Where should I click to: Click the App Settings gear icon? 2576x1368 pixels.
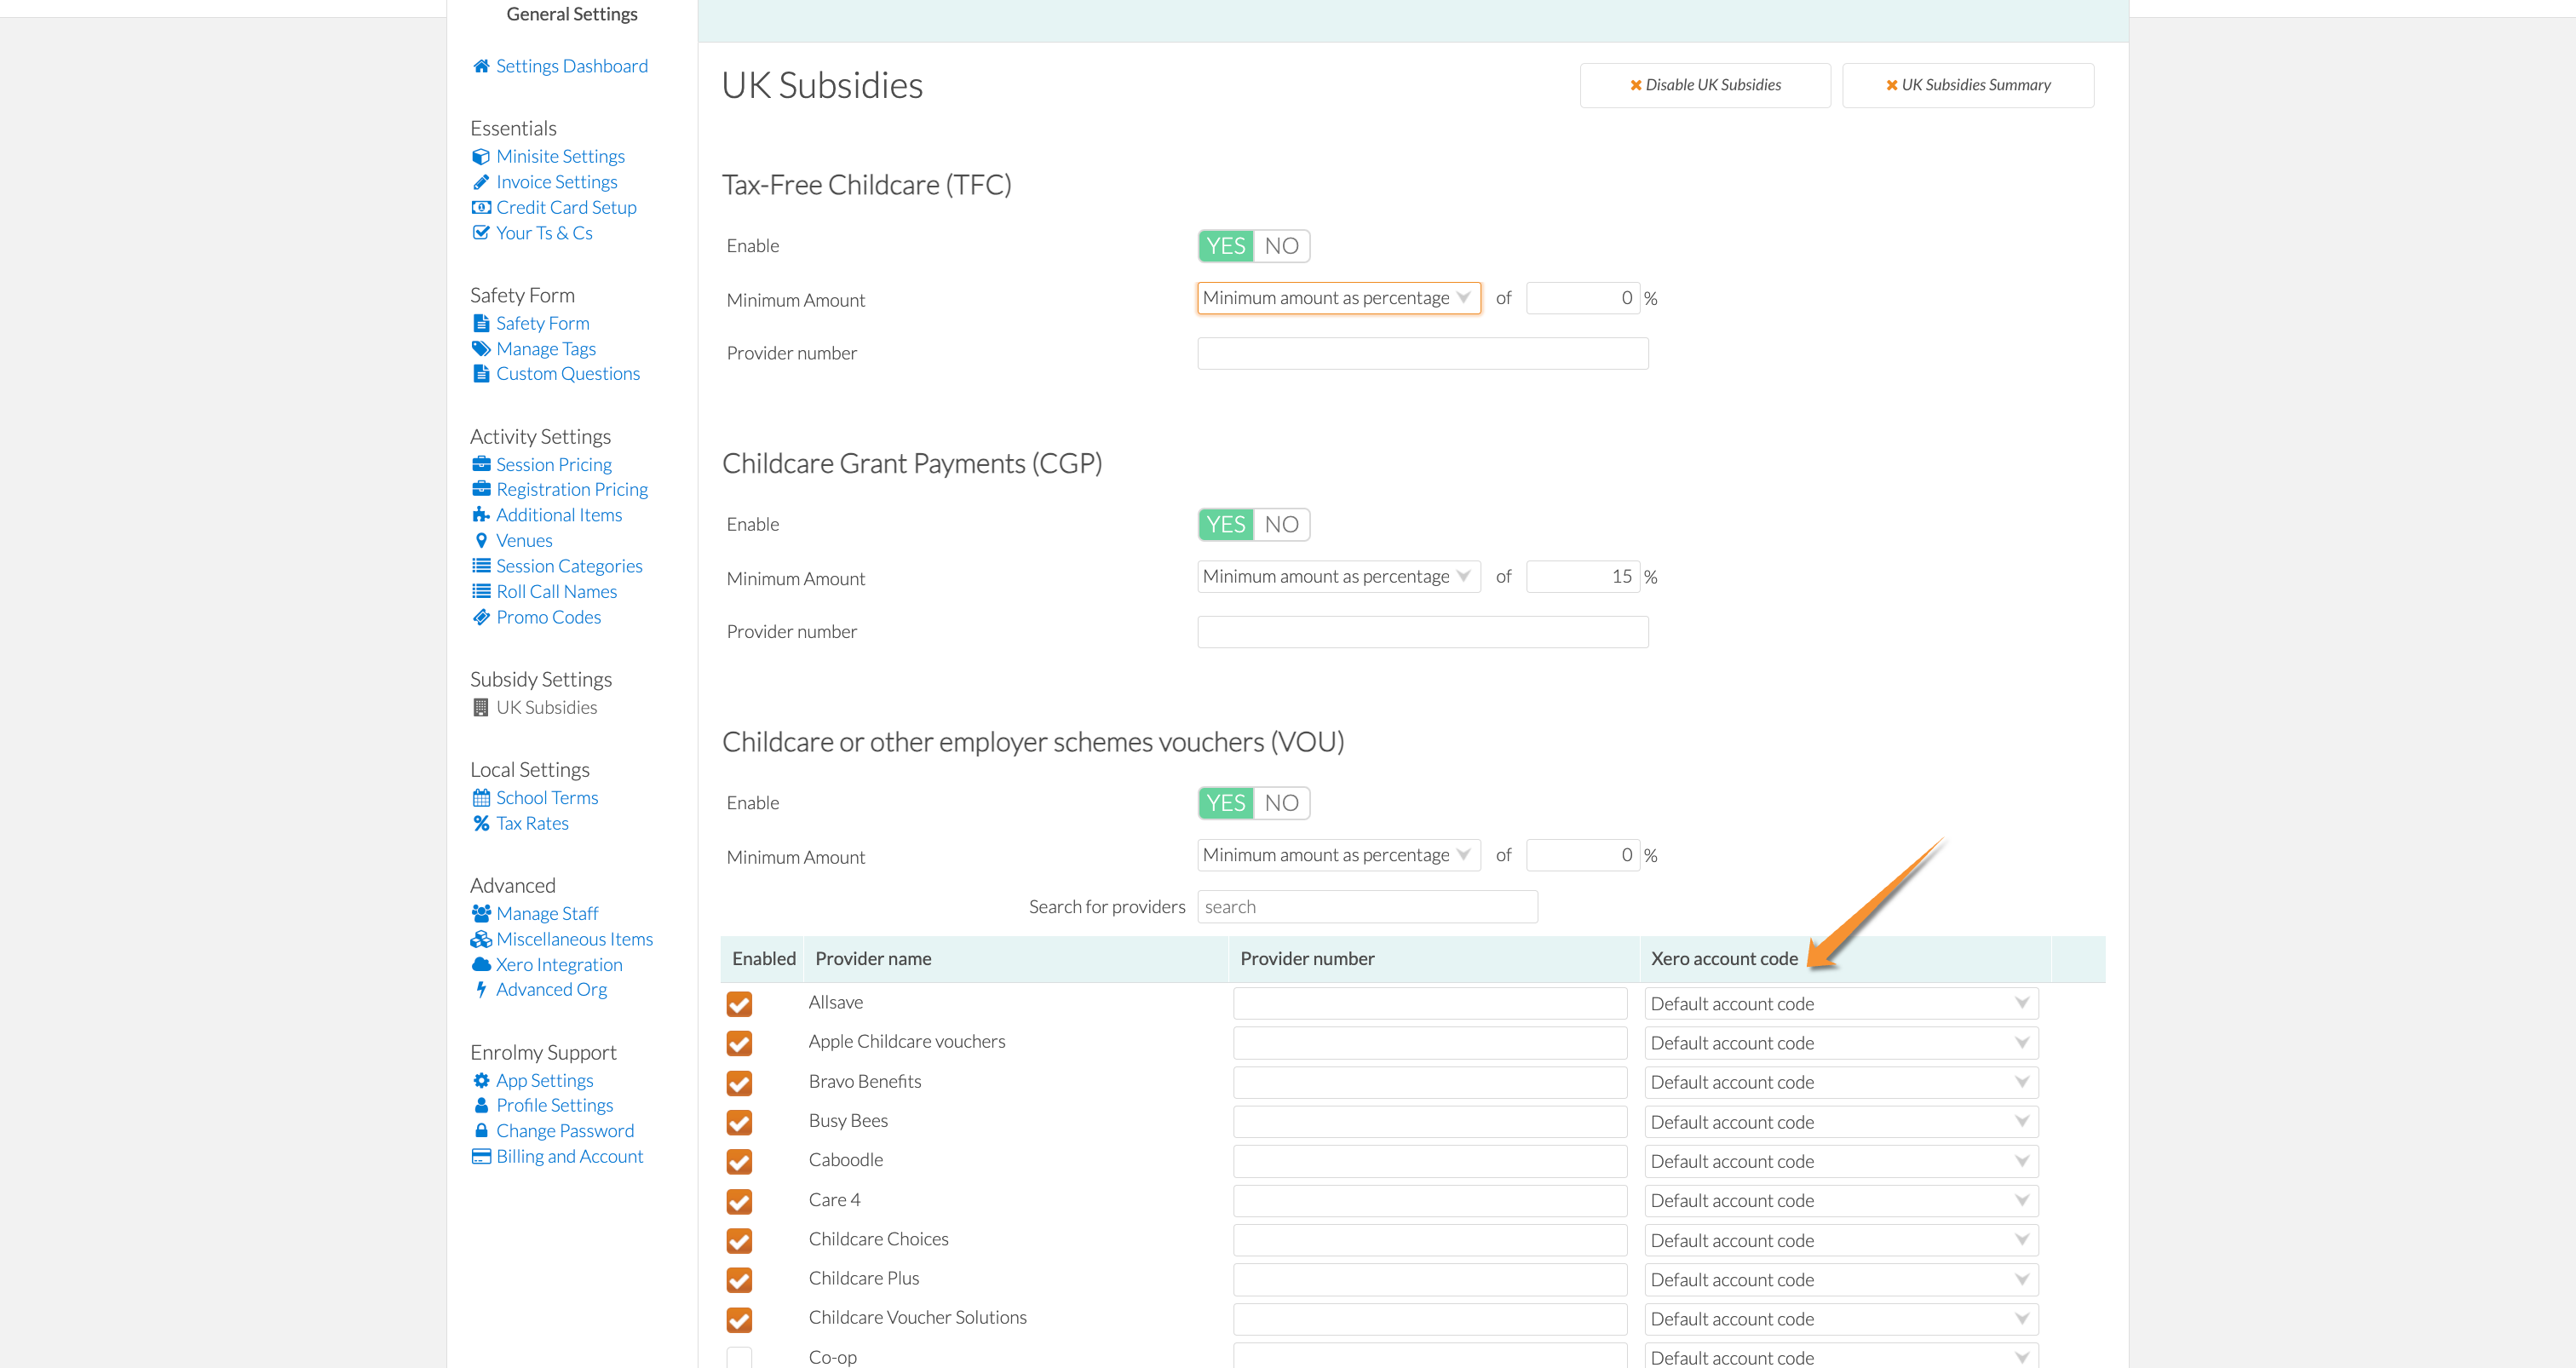(481, 1080)
